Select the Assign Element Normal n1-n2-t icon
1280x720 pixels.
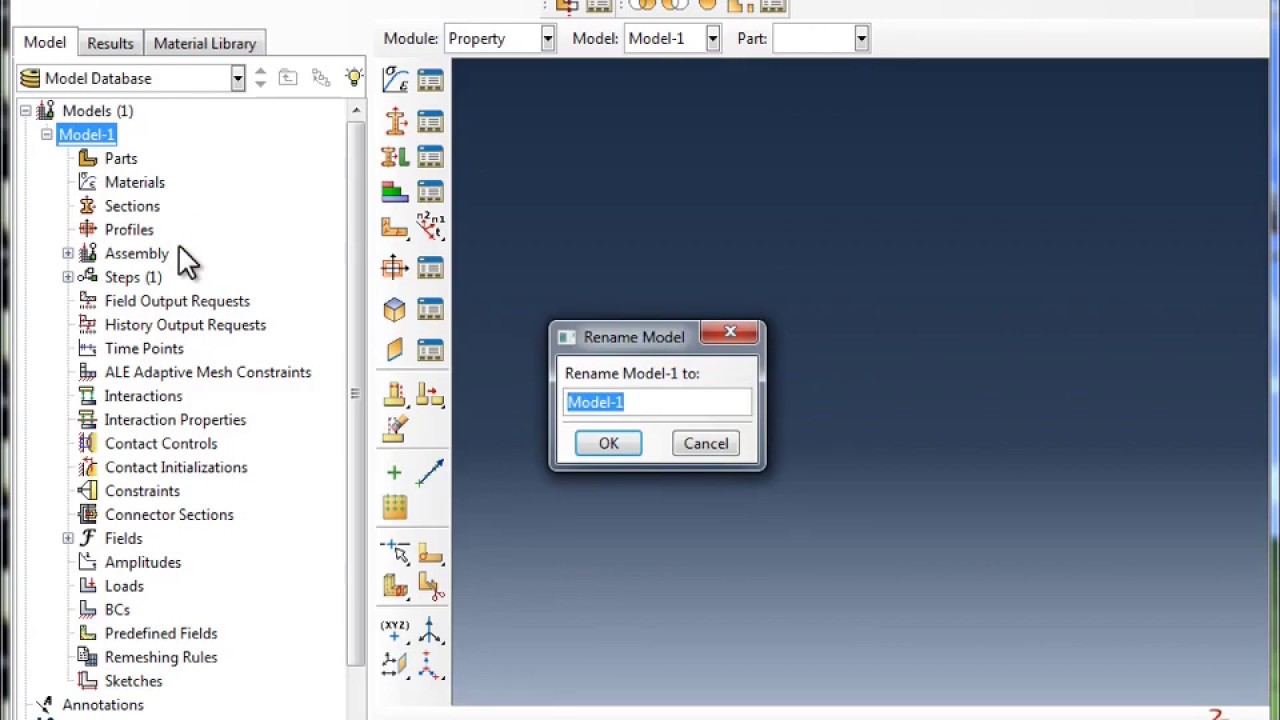point(430,226)
